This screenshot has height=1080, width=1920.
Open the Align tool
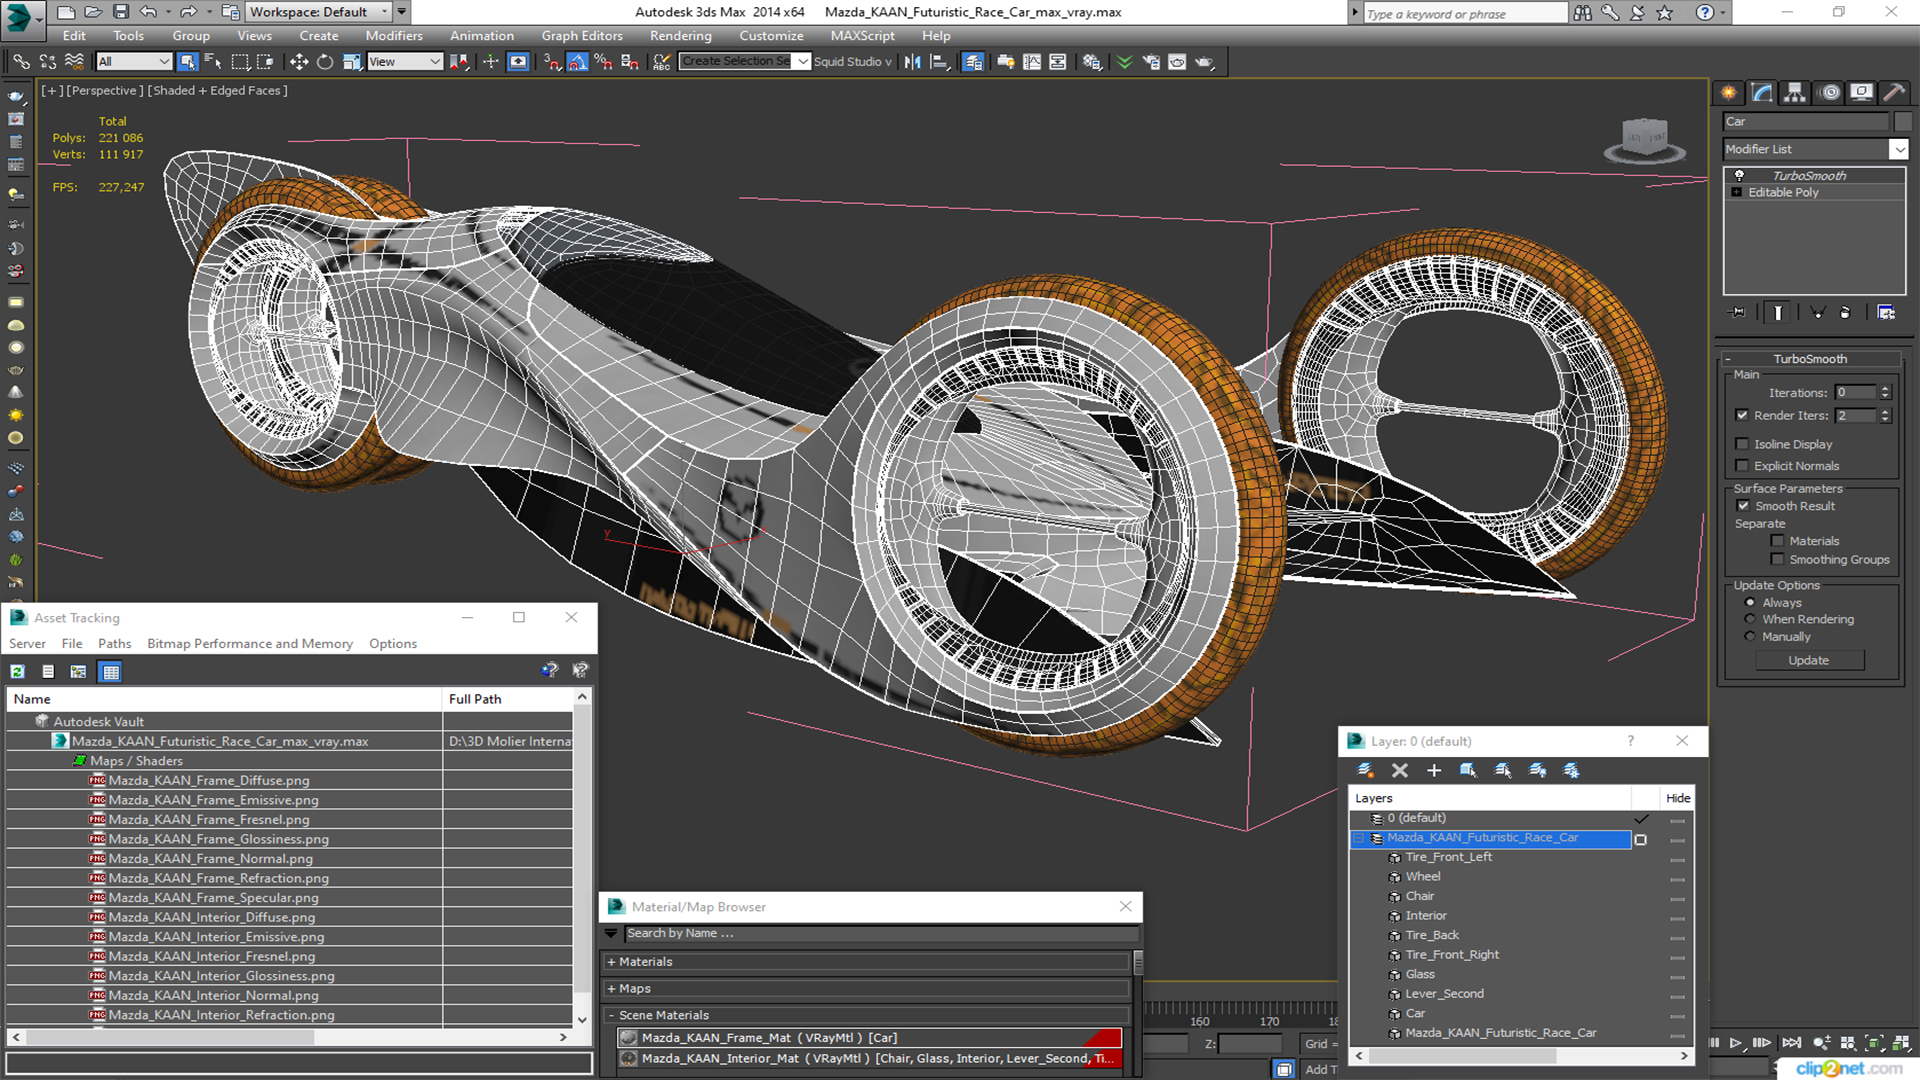click(939, 62)
